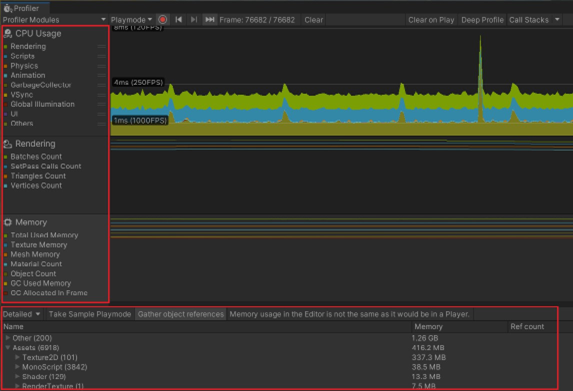Screen dimensions: 573x391
Task: Click the 1ms (1000FPS) chart label
Action: point(140,121)
